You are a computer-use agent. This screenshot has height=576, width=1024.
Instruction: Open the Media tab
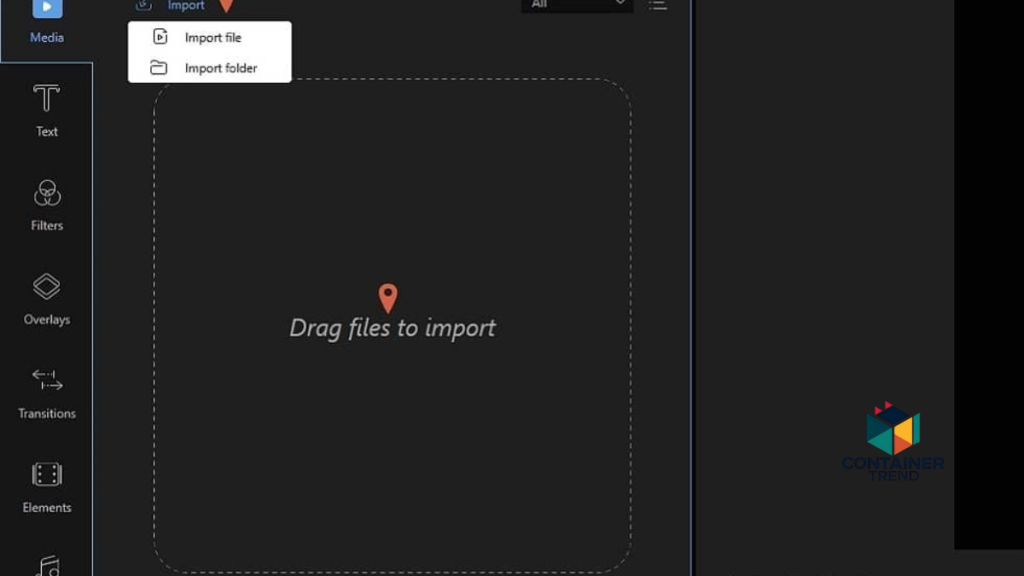tap(46, 22)
